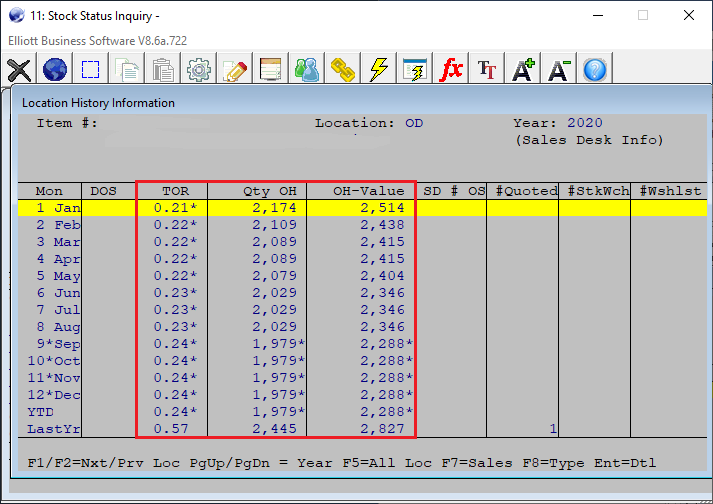The width and height of the screenshot is (713, 504).
Task: Increase font size with A plus icon
Action: [x=523, y=70]
